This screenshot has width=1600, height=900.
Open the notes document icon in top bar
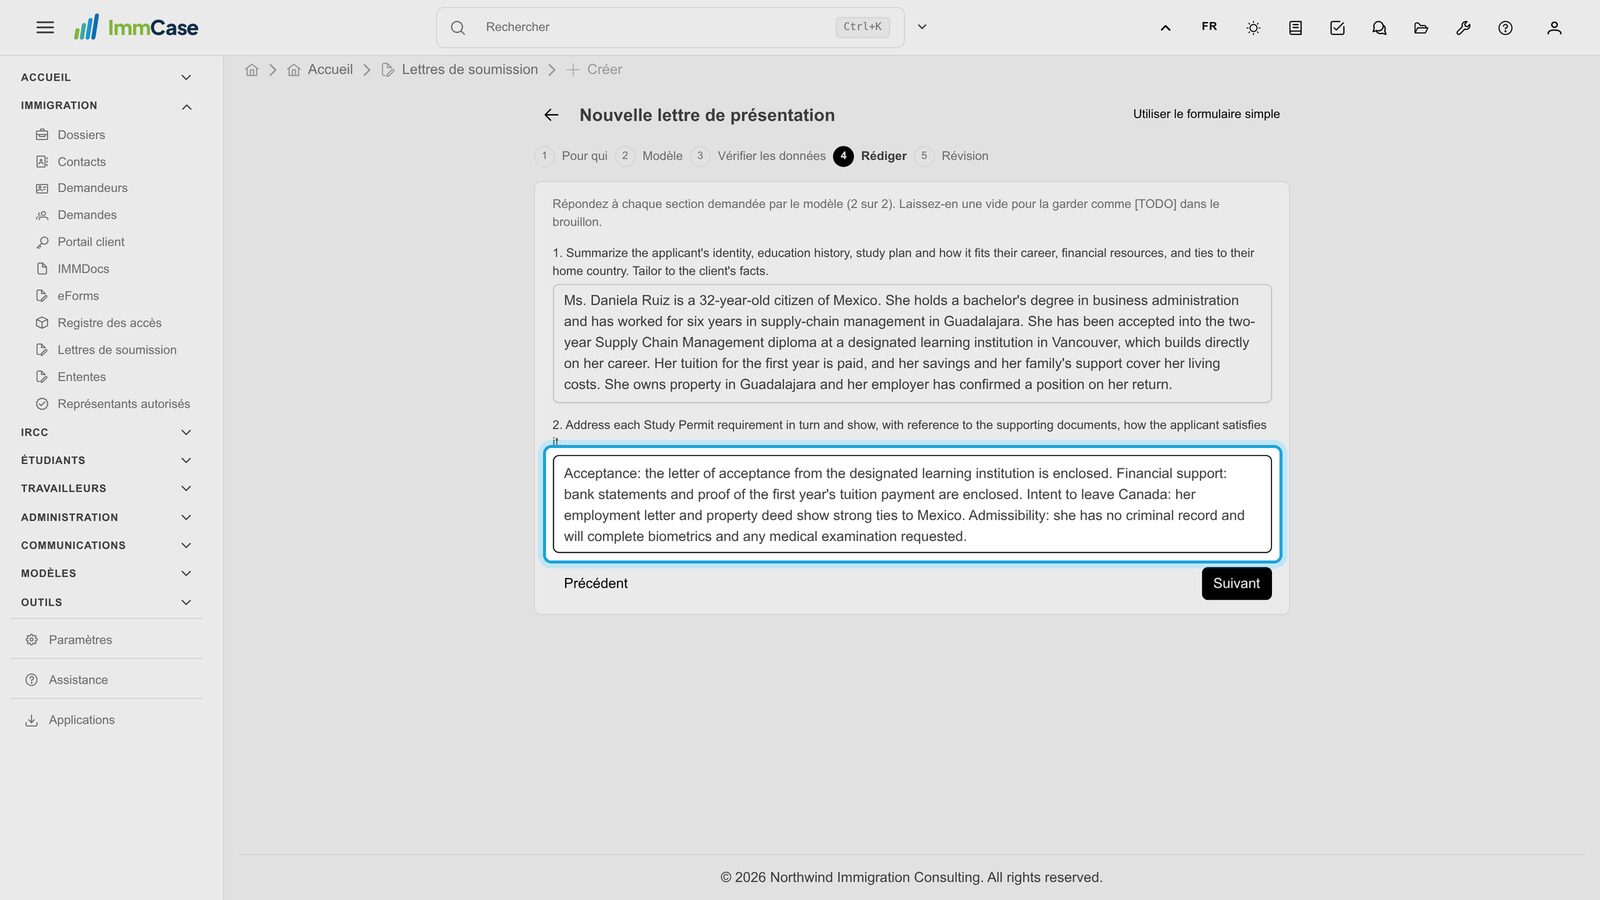(1295, 28)
